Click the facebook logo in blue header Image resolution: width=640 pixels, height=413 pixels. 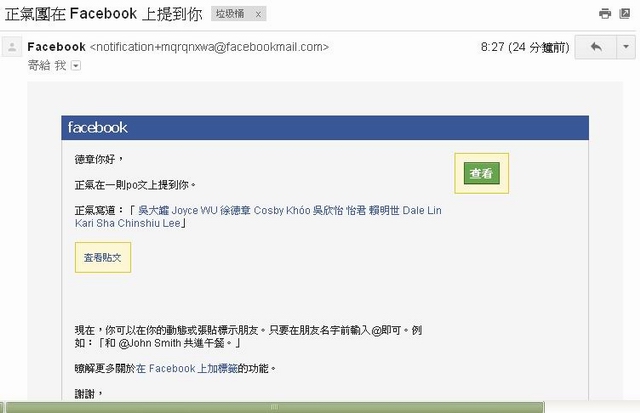pos(98,127)
